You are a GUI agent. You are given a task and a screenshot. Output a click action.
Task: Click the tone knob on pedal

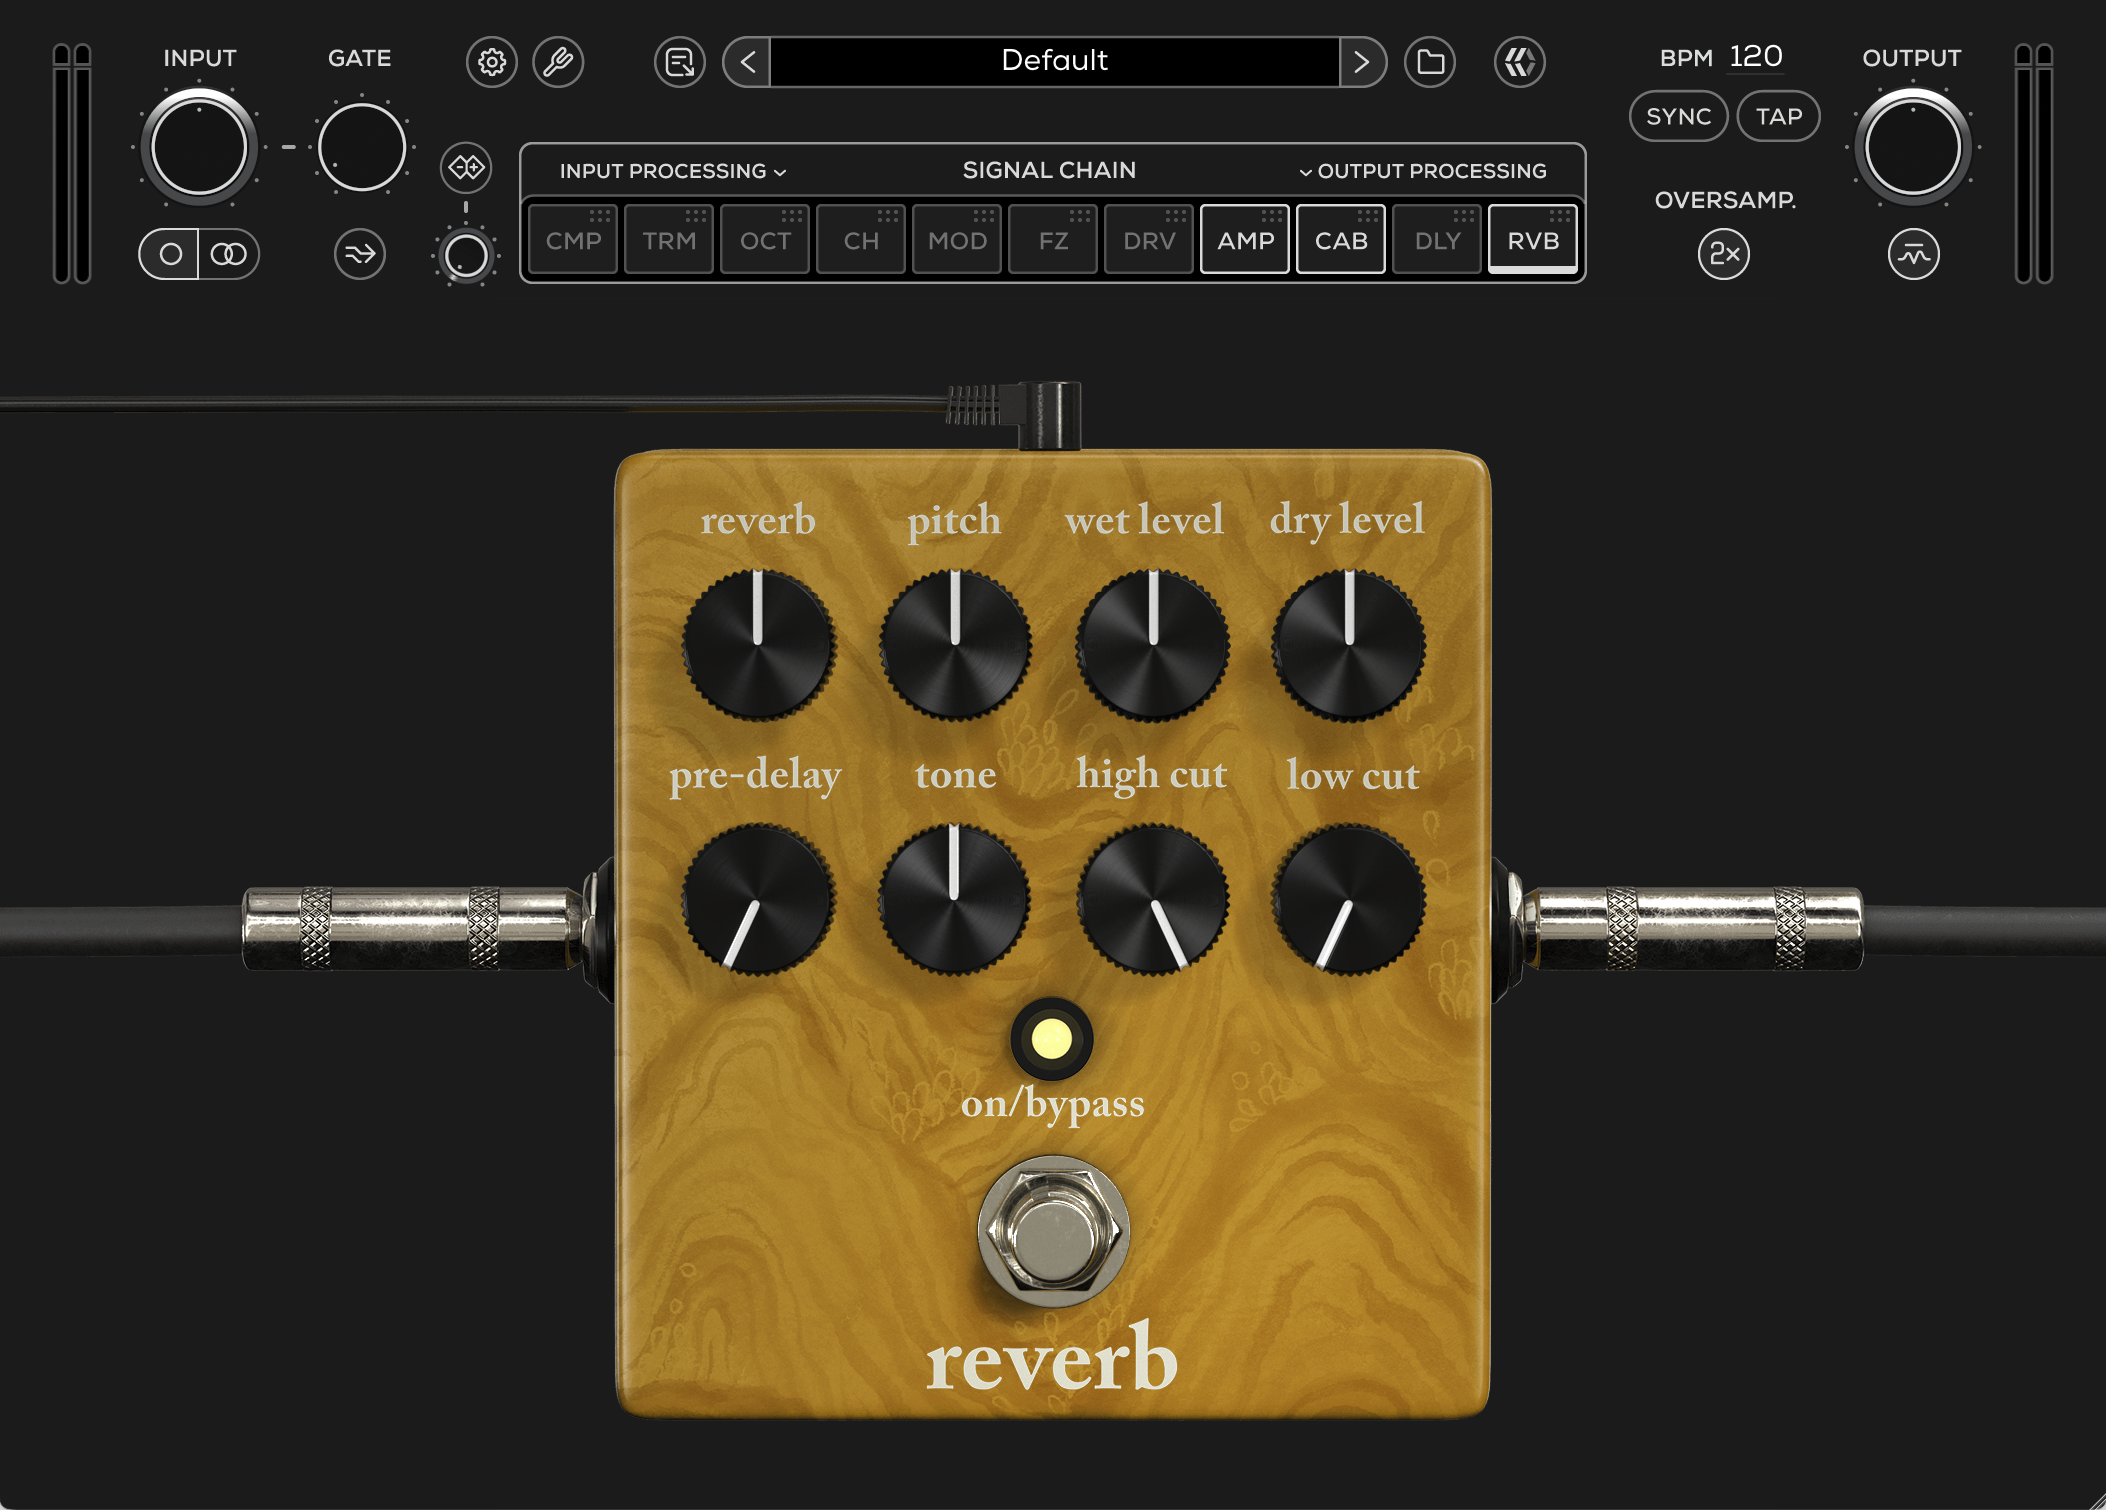coord(955,899)
